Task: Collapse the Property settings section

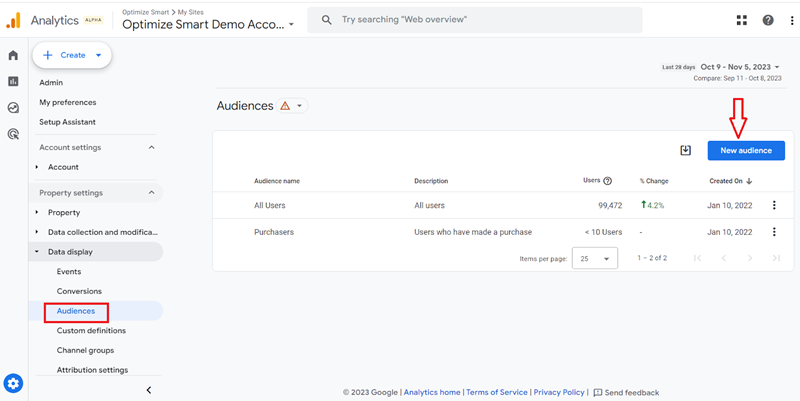Action: 151,193
